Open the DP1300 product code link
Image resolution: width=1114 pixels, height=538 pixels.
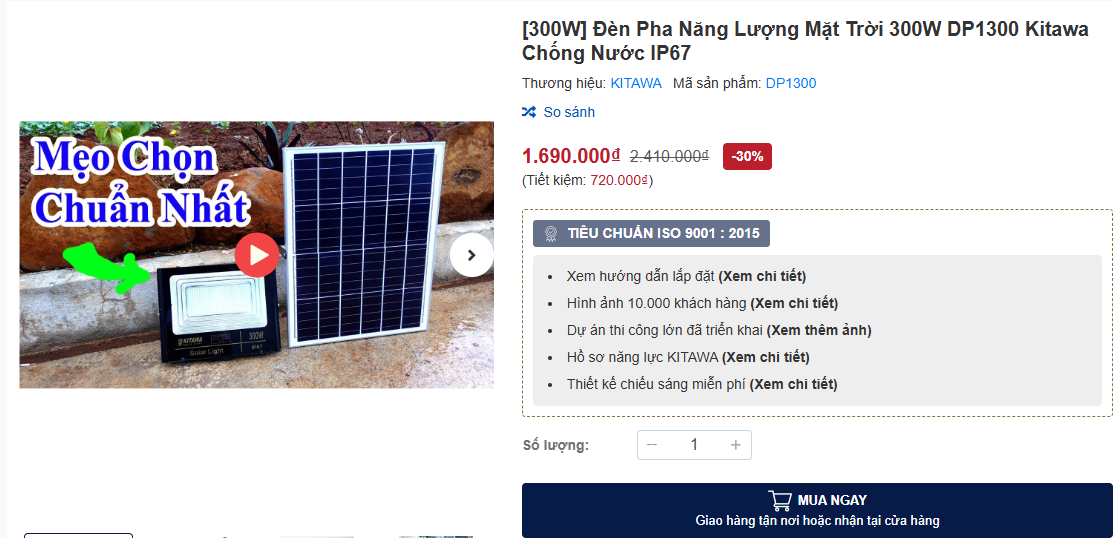tap(791, 83)
